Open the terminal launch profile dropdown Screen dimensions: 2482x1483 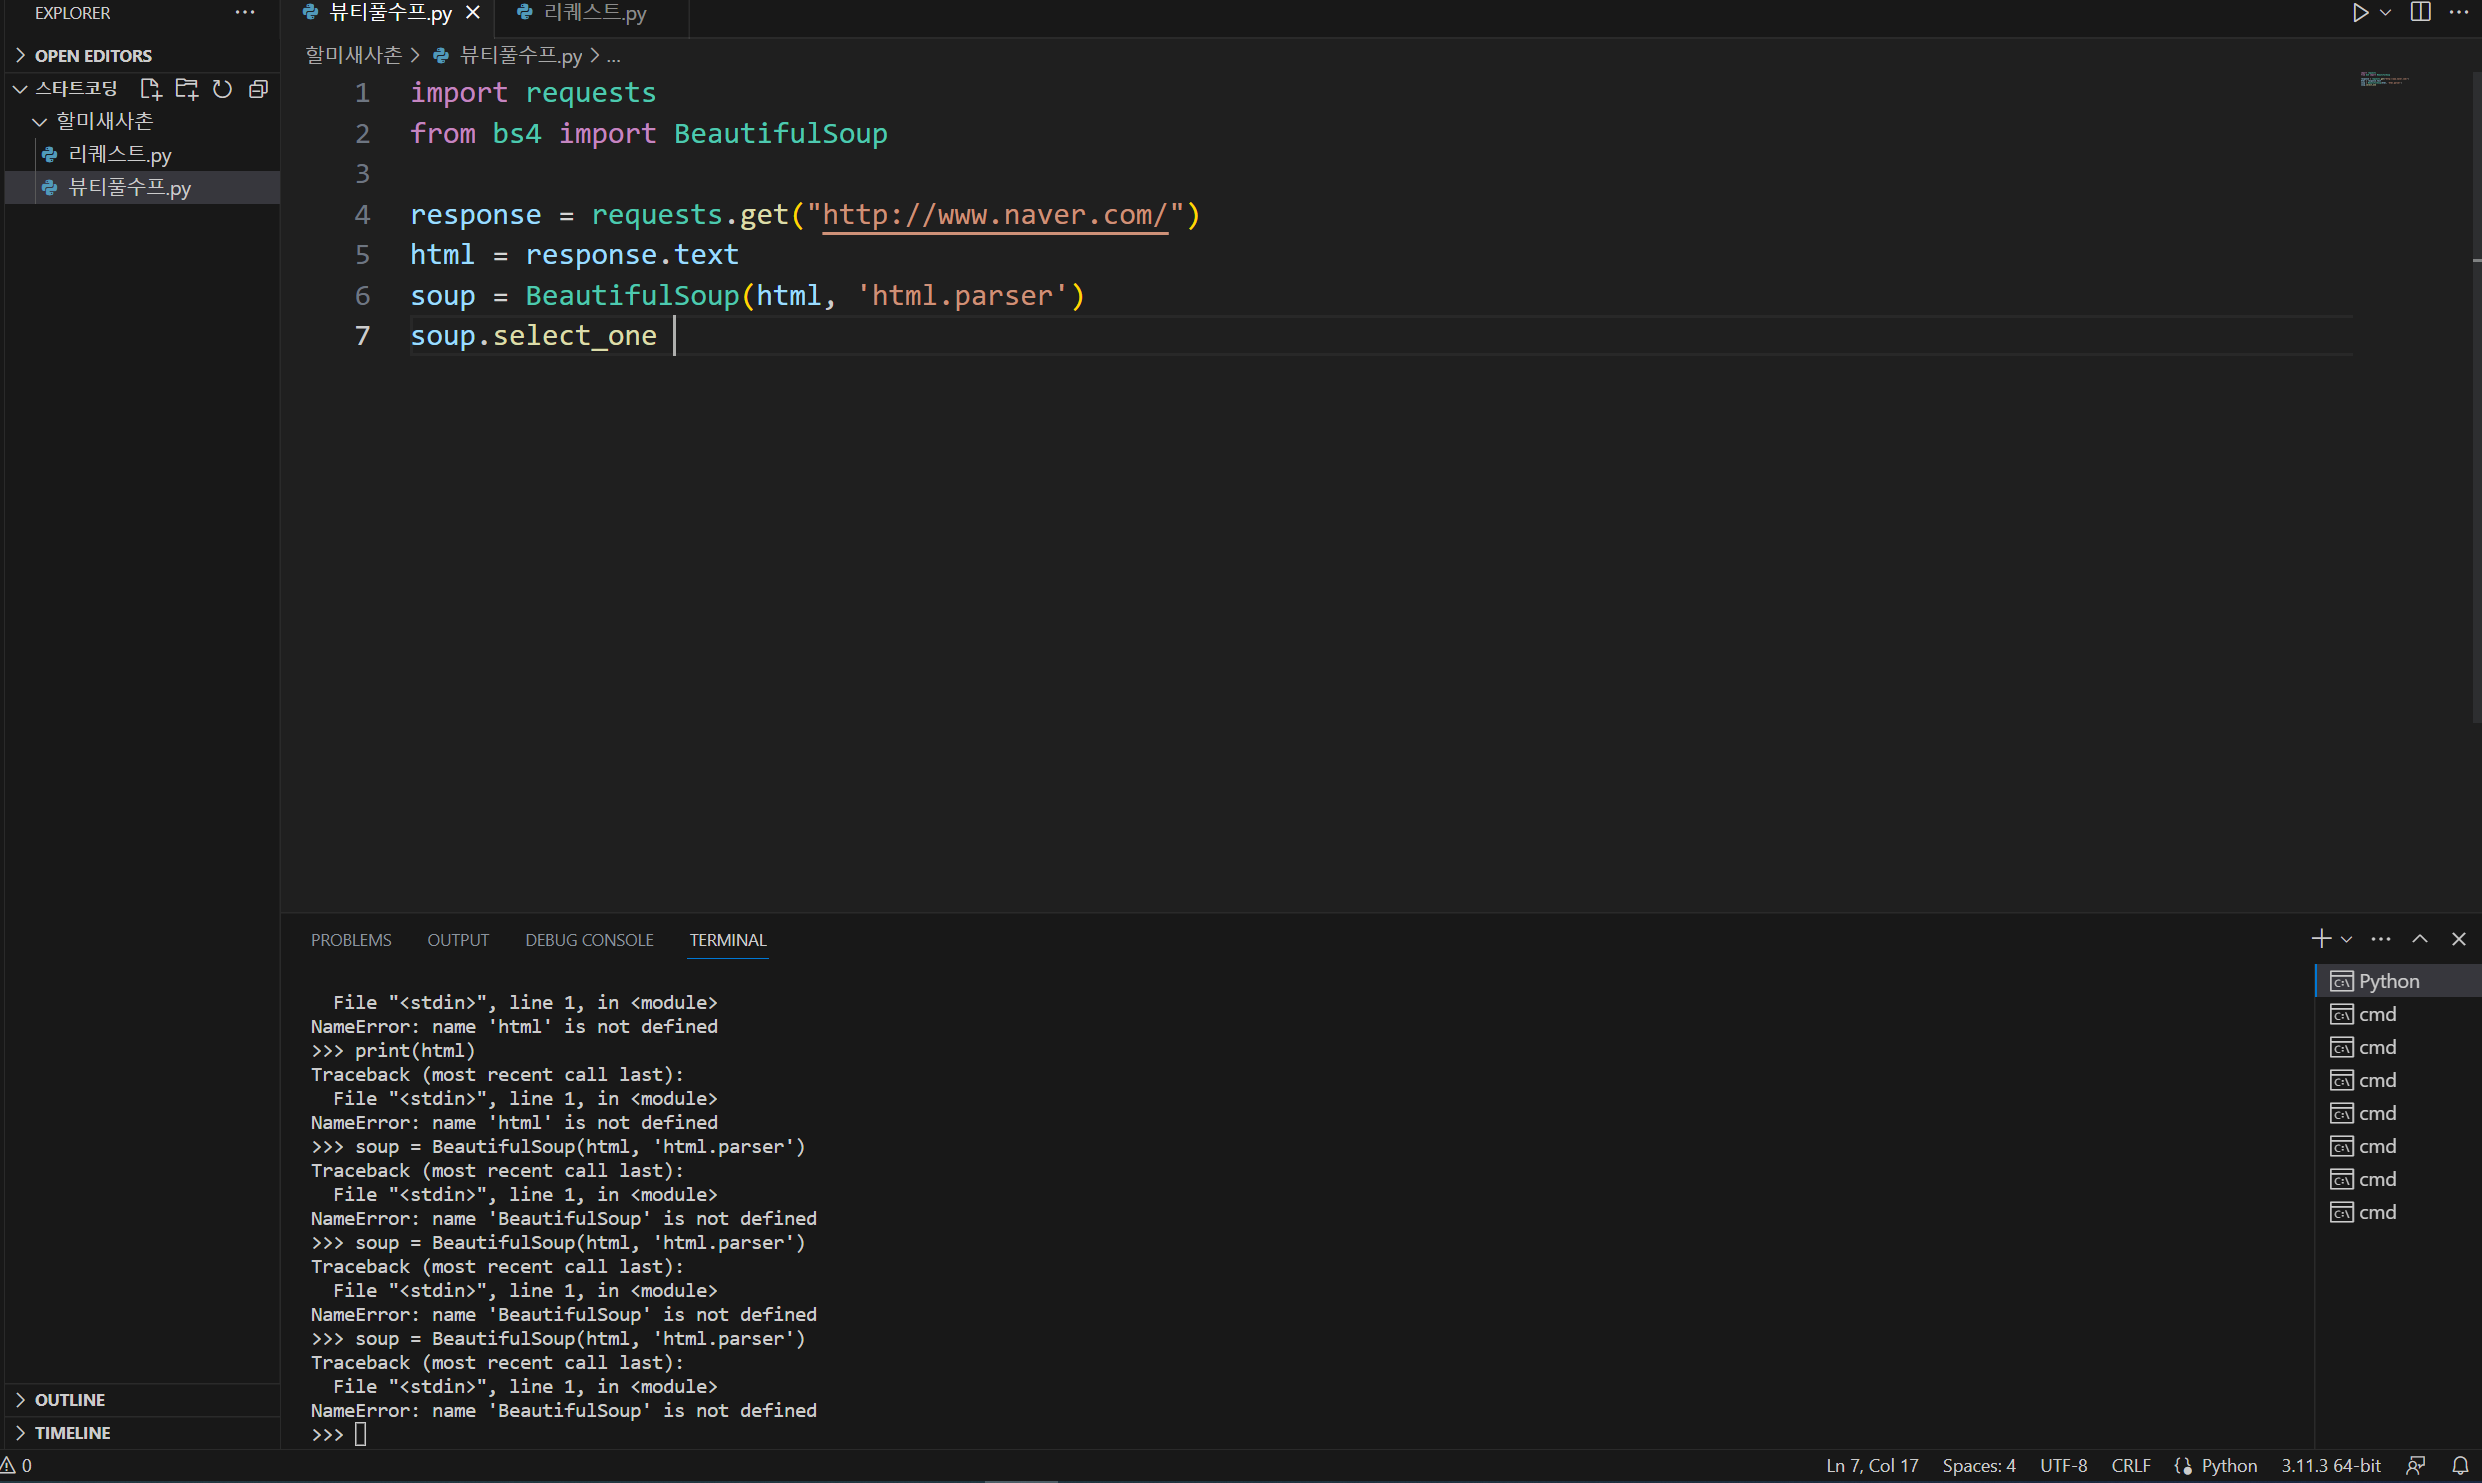coord(2346,939)
